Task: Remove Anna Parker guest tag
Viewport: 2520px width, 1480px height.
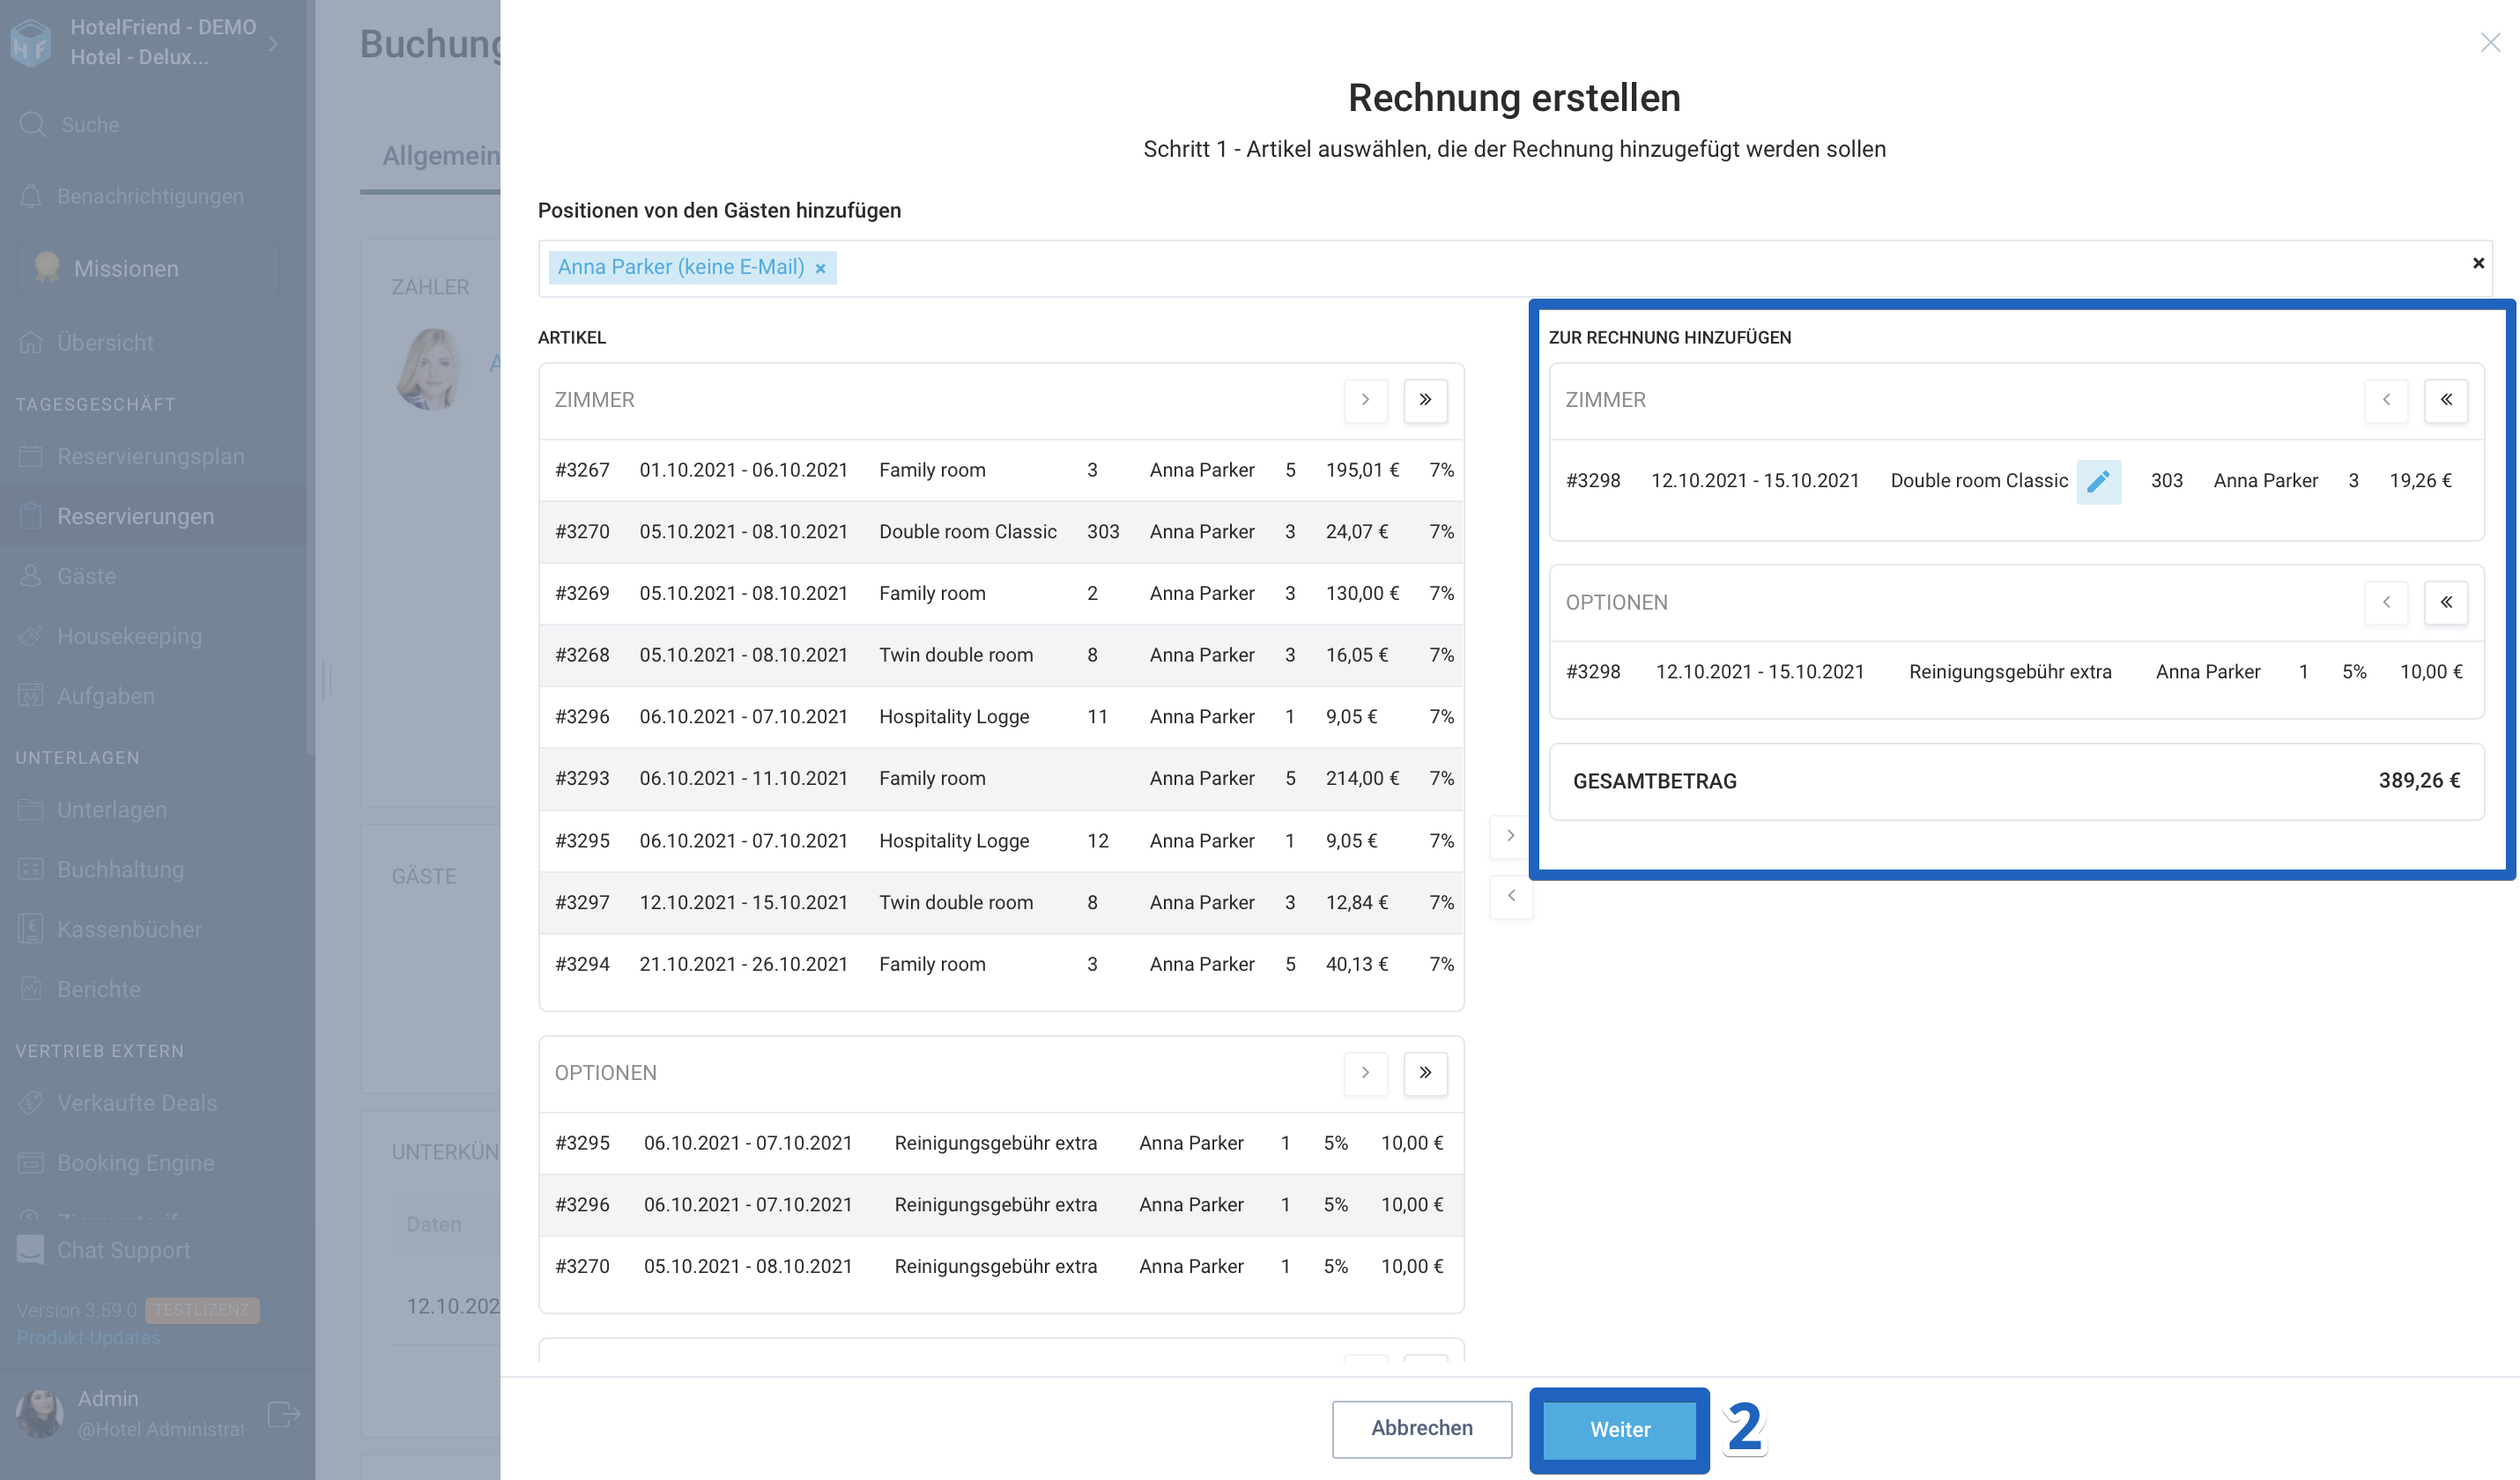Action: point(820,268)
